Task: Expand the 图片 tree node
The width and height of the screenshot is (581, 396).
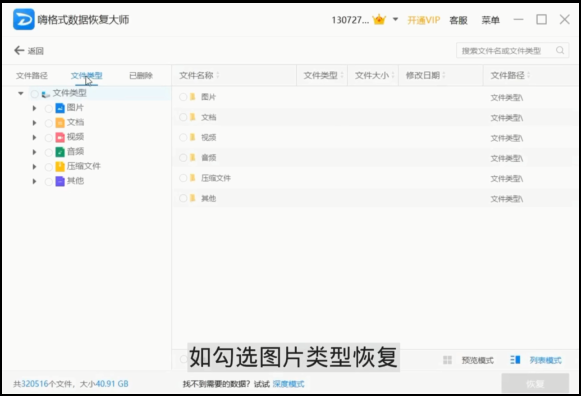Action: click(34, 108)
